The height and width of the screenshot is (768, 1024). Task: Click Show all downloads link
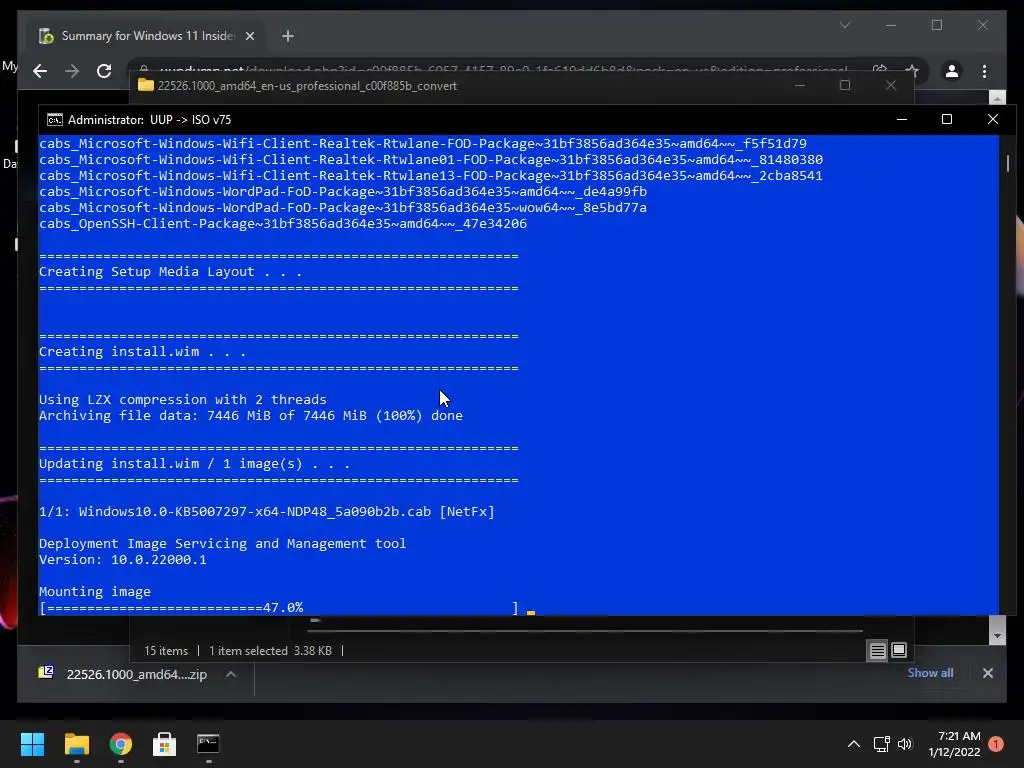930,673
